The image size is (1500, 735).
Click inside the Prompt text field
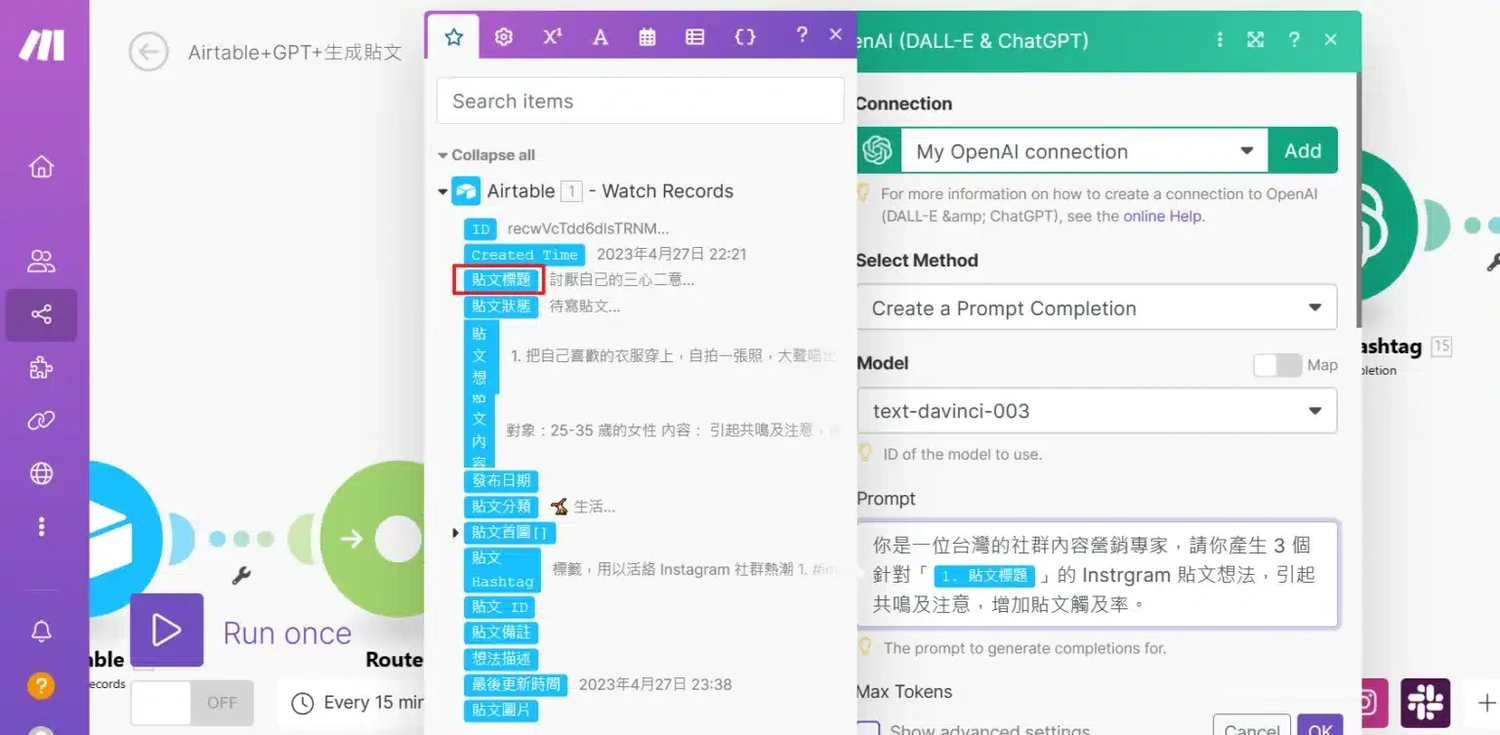tap(1097, 575)
